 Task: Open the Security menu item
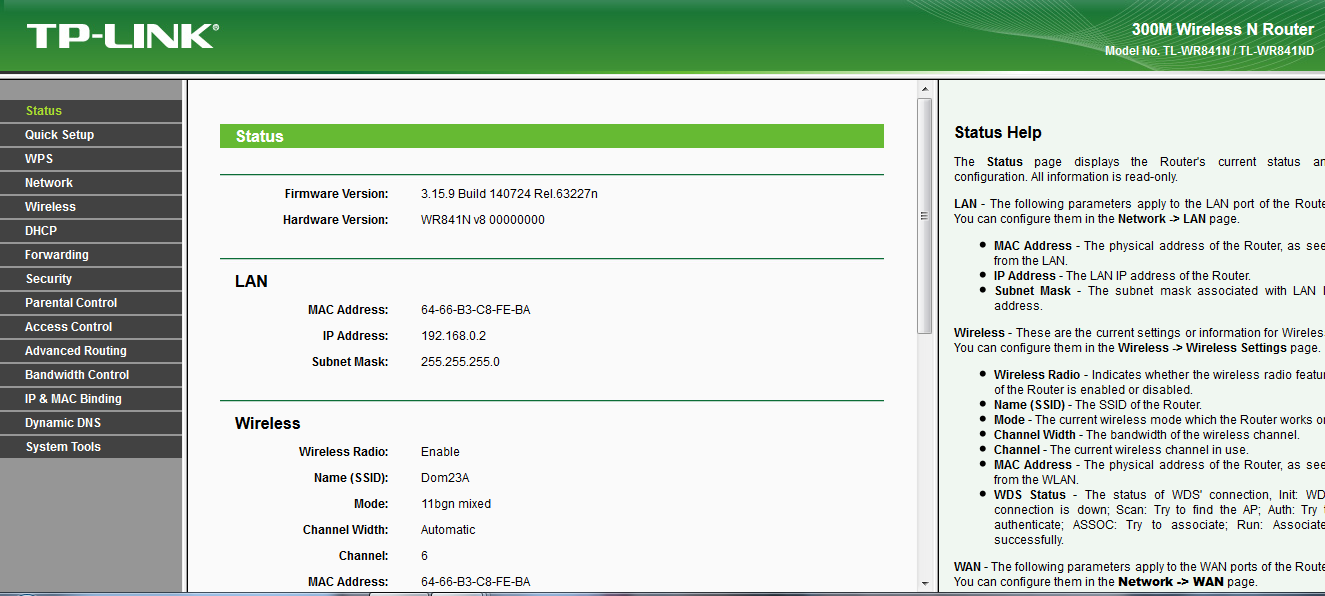click(49, 279)
